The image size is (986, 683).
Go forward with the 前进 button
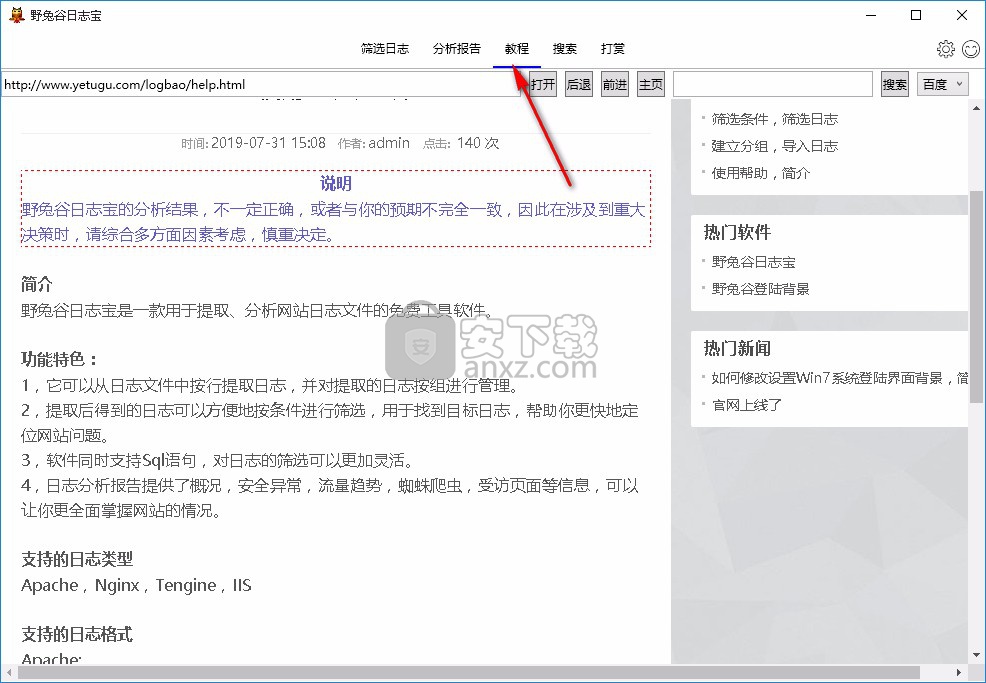coord(614,84)
